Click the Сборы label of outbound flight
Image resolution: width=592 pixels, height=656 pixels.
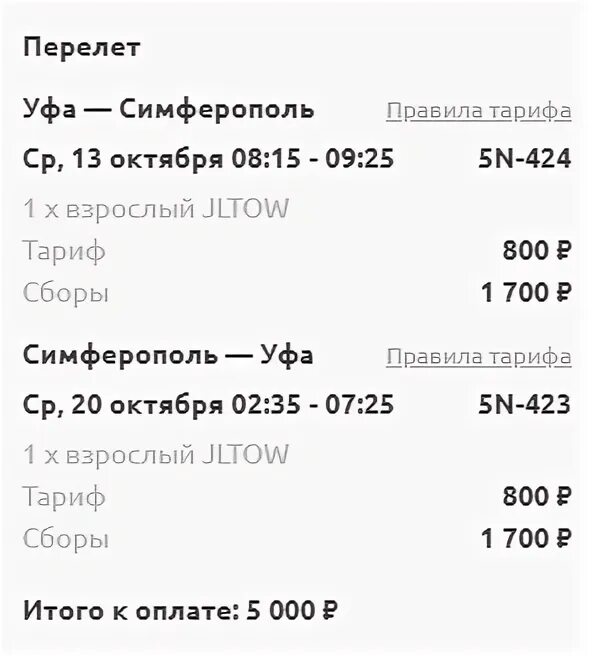point(66,293)
